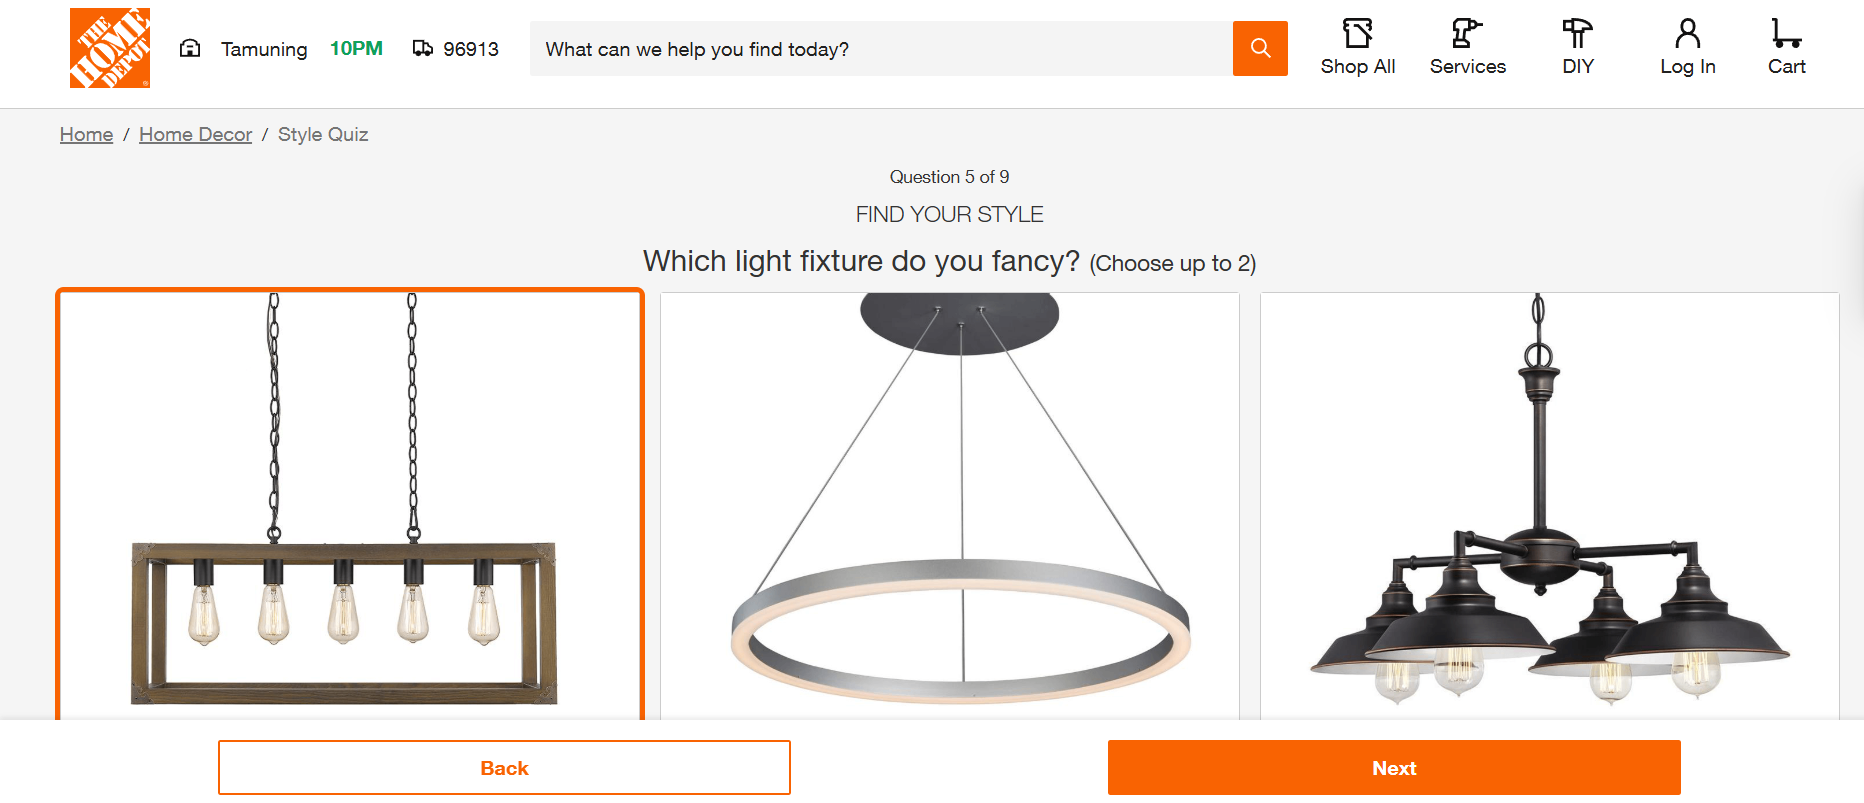This screenshot has width=1864, height=803.
Task: Click the delivery truck icon near 96913
Action: (x=423, y=48)
